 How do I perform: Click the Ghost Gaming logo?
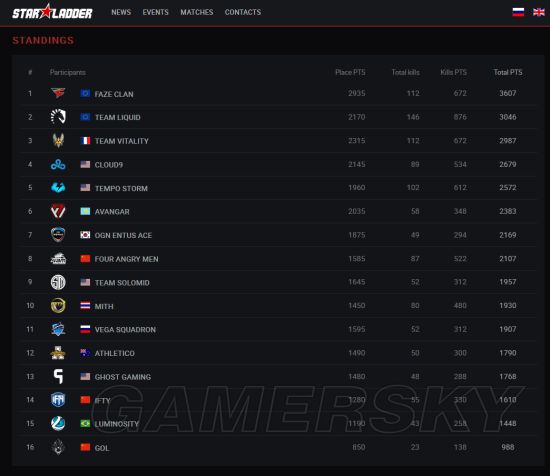pos(59,376)
